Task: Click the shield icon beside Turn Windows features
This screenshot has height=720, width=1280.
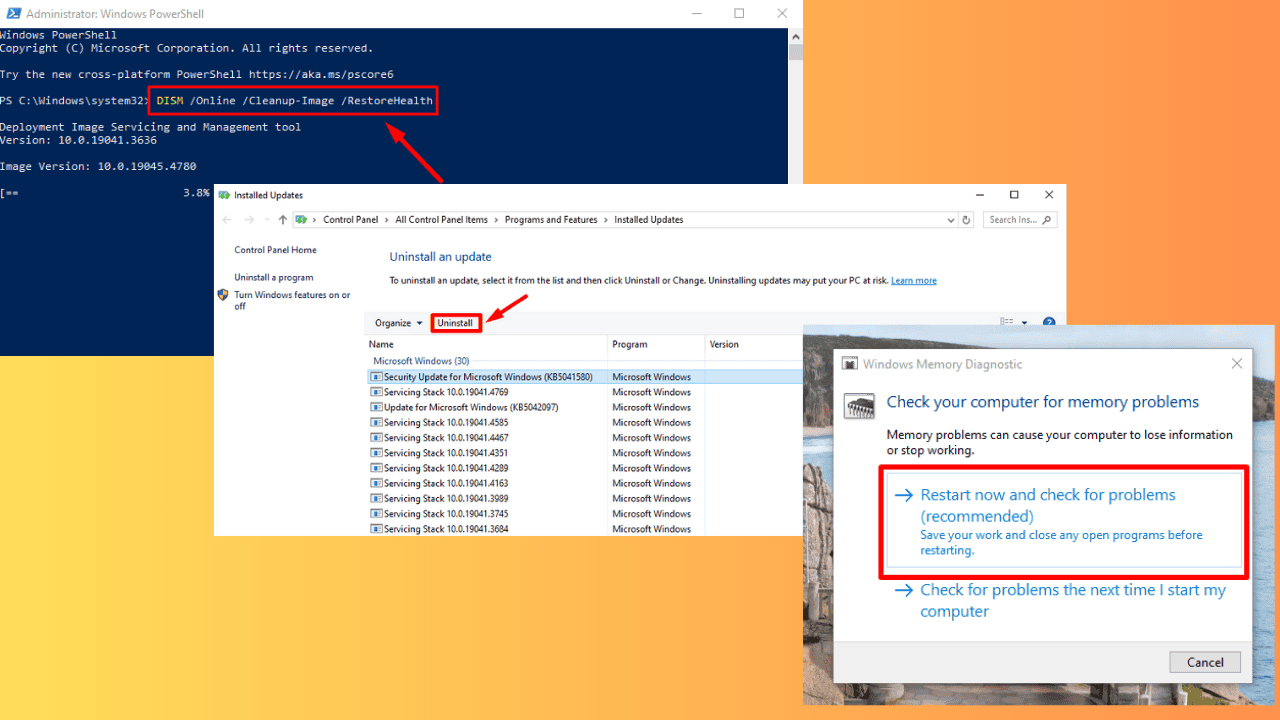Action: pyautogui.click(x=223, y=295)
